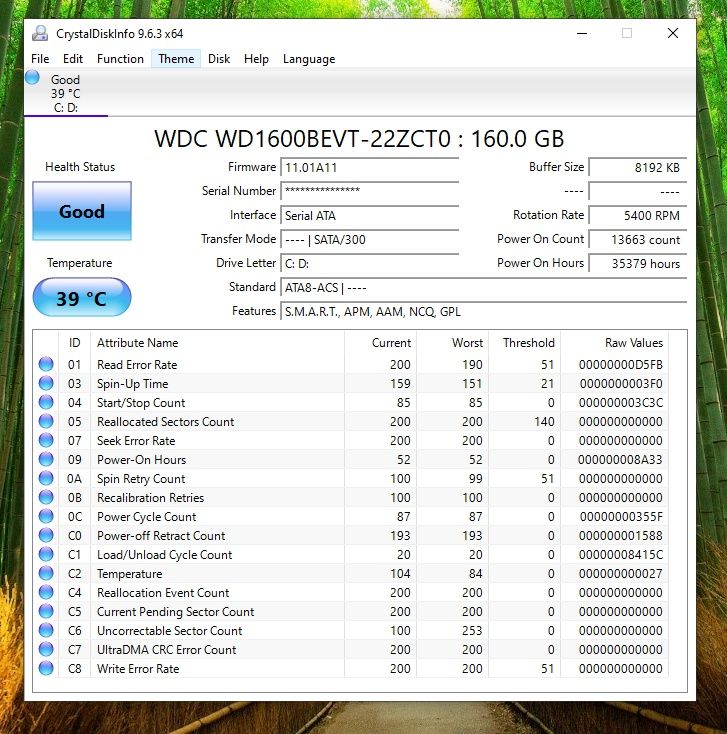
Task: Click the CrystalDiskInfo app icon in title bar
Action: (40, 34)
